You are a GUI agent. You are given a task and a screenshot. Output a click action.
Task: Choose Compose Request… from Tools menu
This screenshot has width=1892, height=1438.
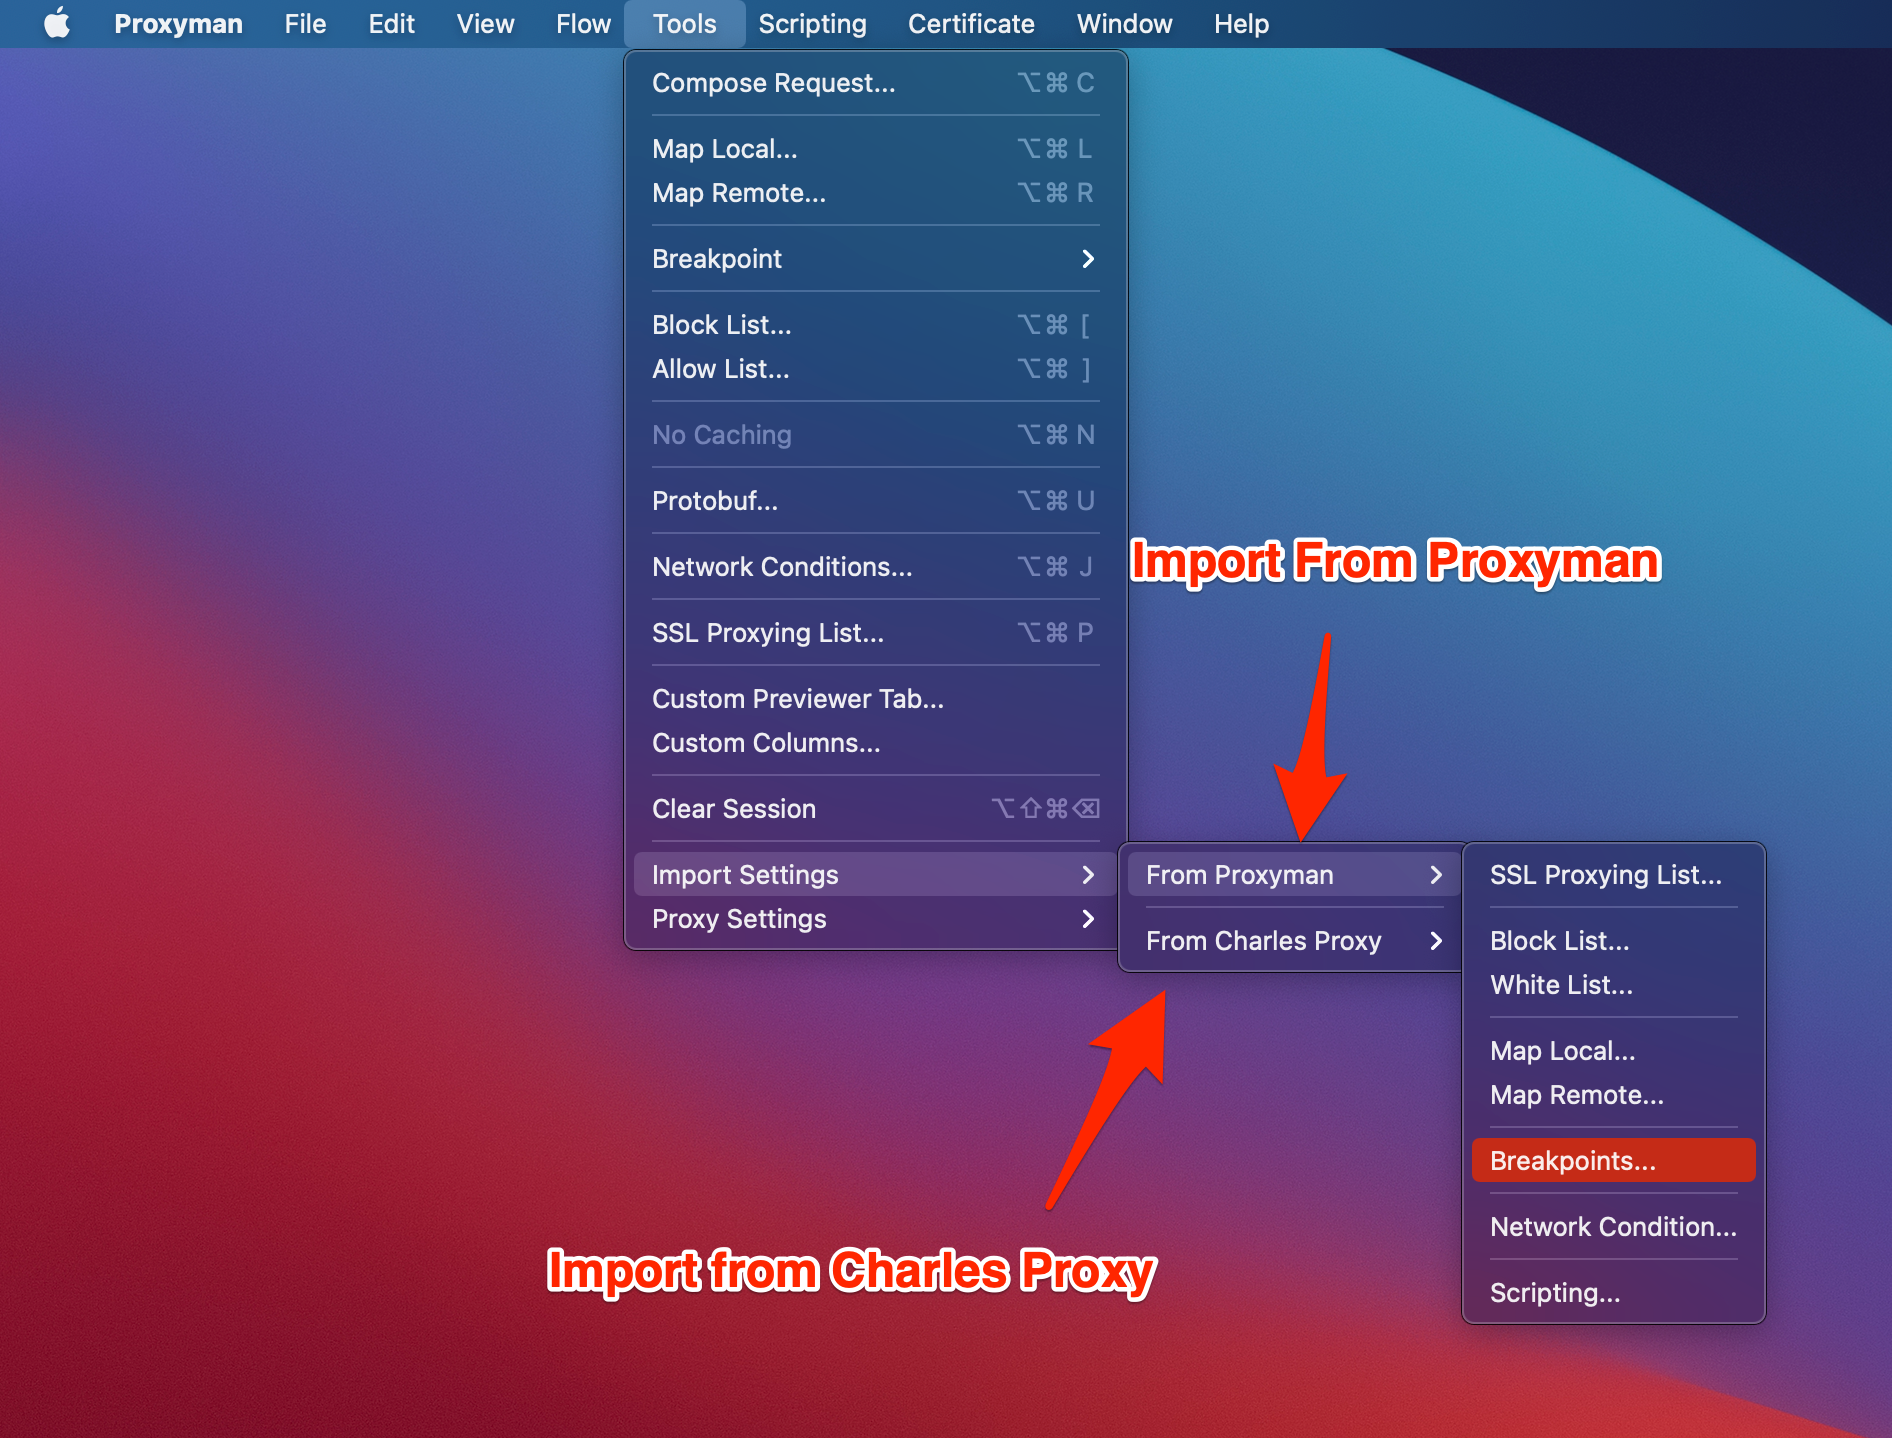(x=875, y=83)
